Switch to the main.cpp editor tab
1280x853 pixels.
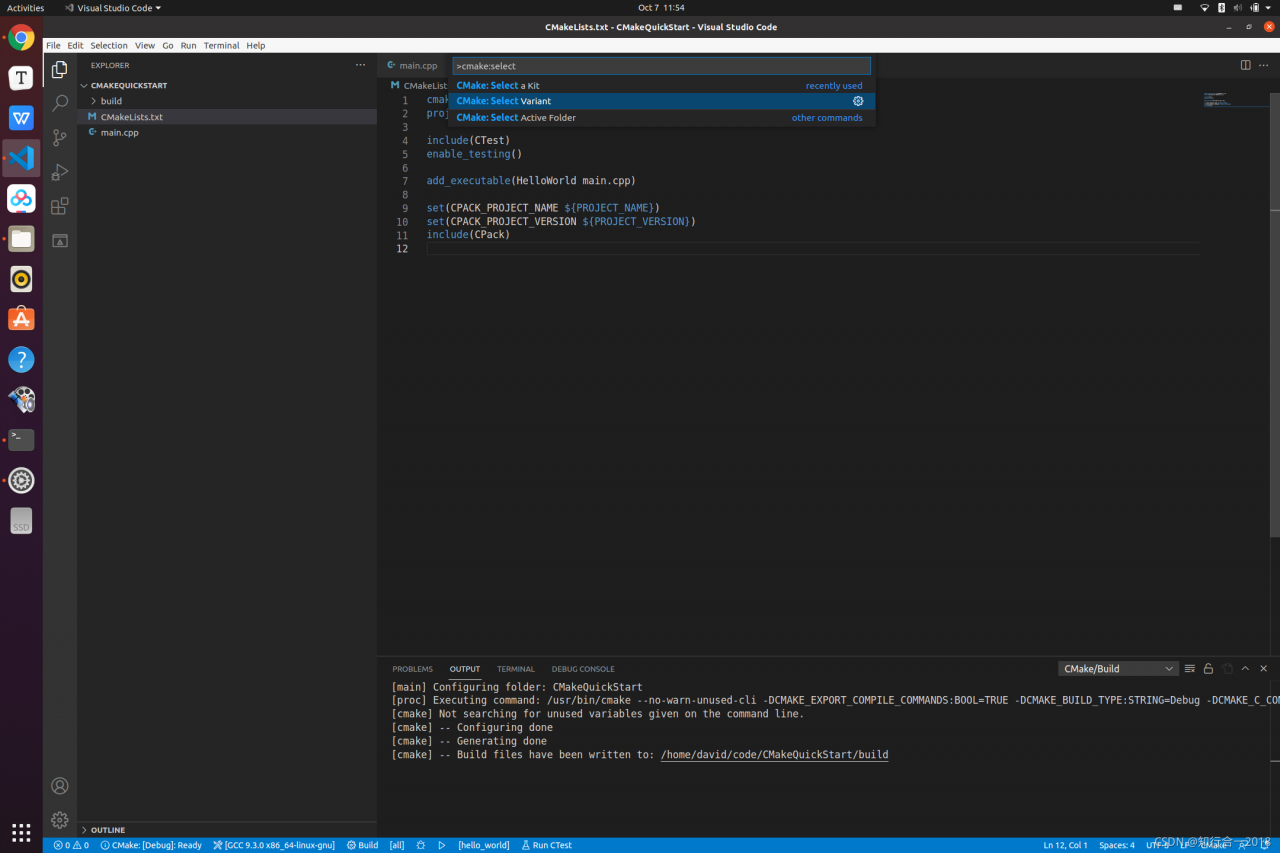413,65
